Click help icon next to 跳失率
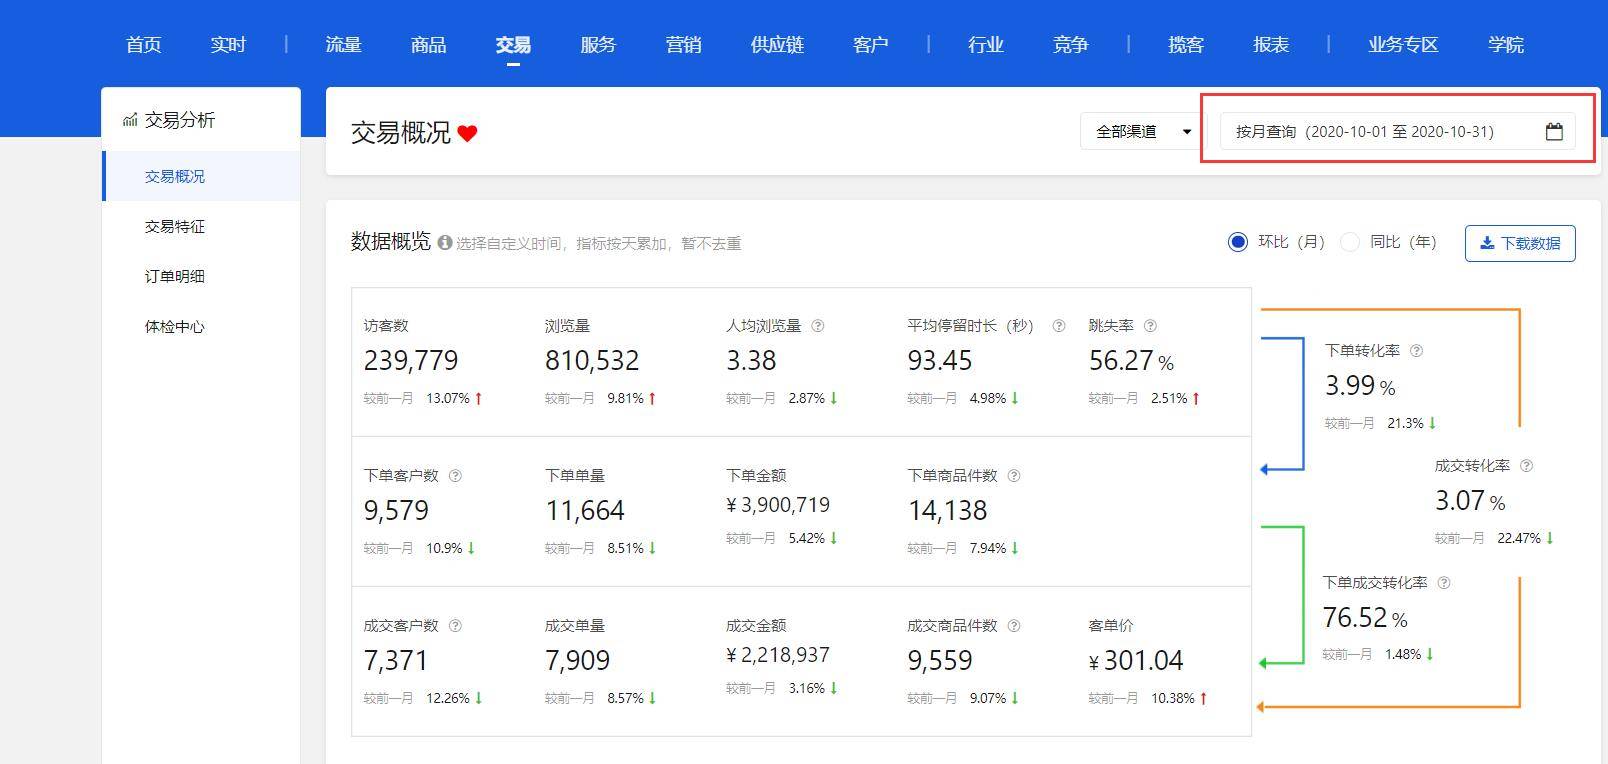Screen dimensions: 1608x764 [x=1150, y=326]
